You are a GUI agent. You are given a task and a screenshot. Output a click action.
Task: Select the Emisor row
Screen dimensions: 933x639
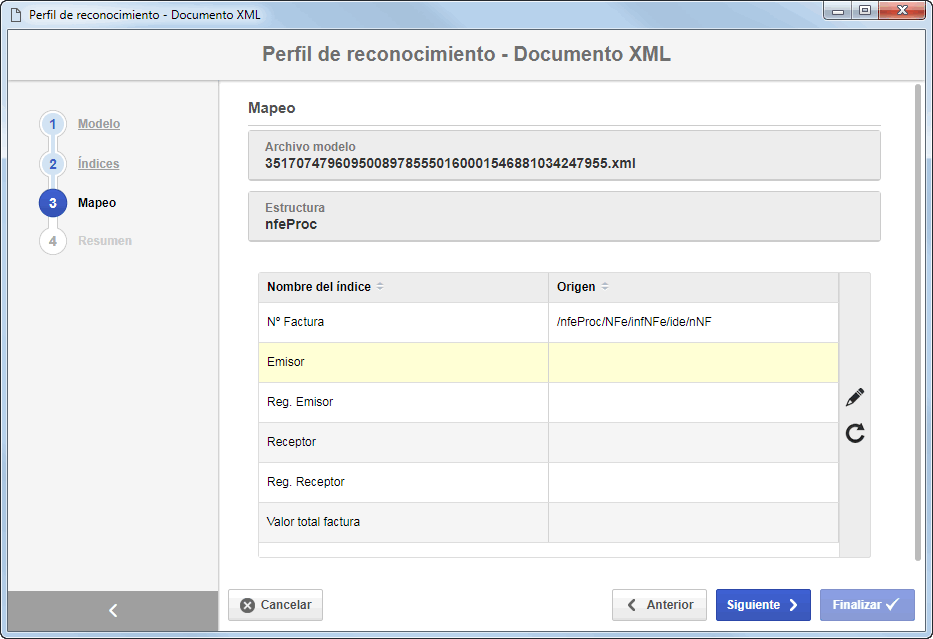[x=549, y=362]
